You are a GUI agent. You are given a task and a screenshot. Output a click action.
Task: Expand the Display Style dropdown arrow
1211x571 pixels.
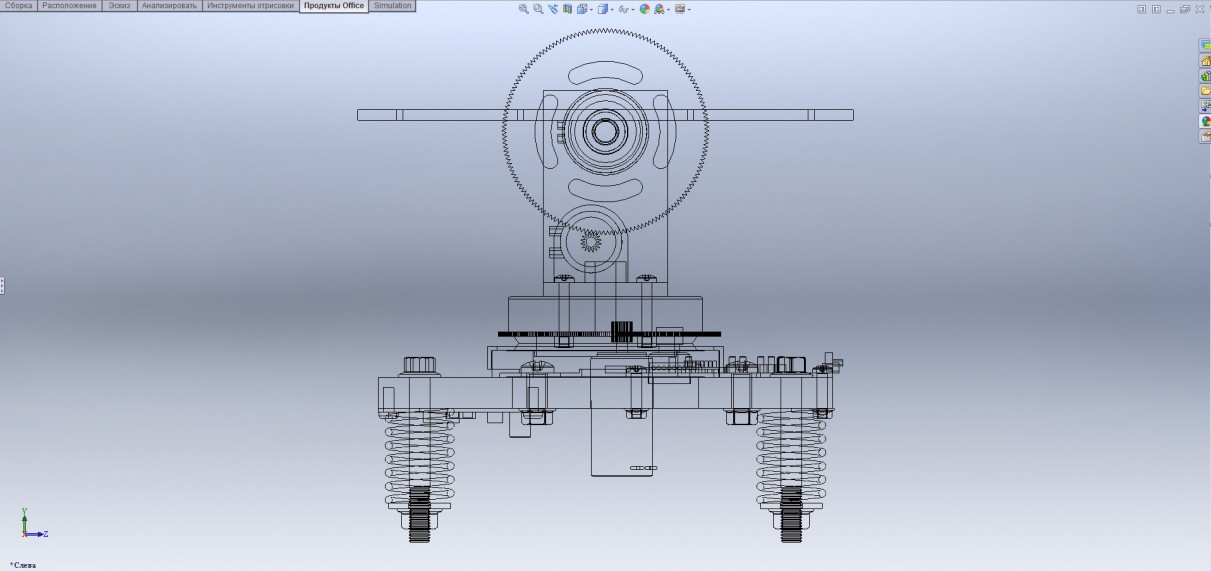coord(612,10)
